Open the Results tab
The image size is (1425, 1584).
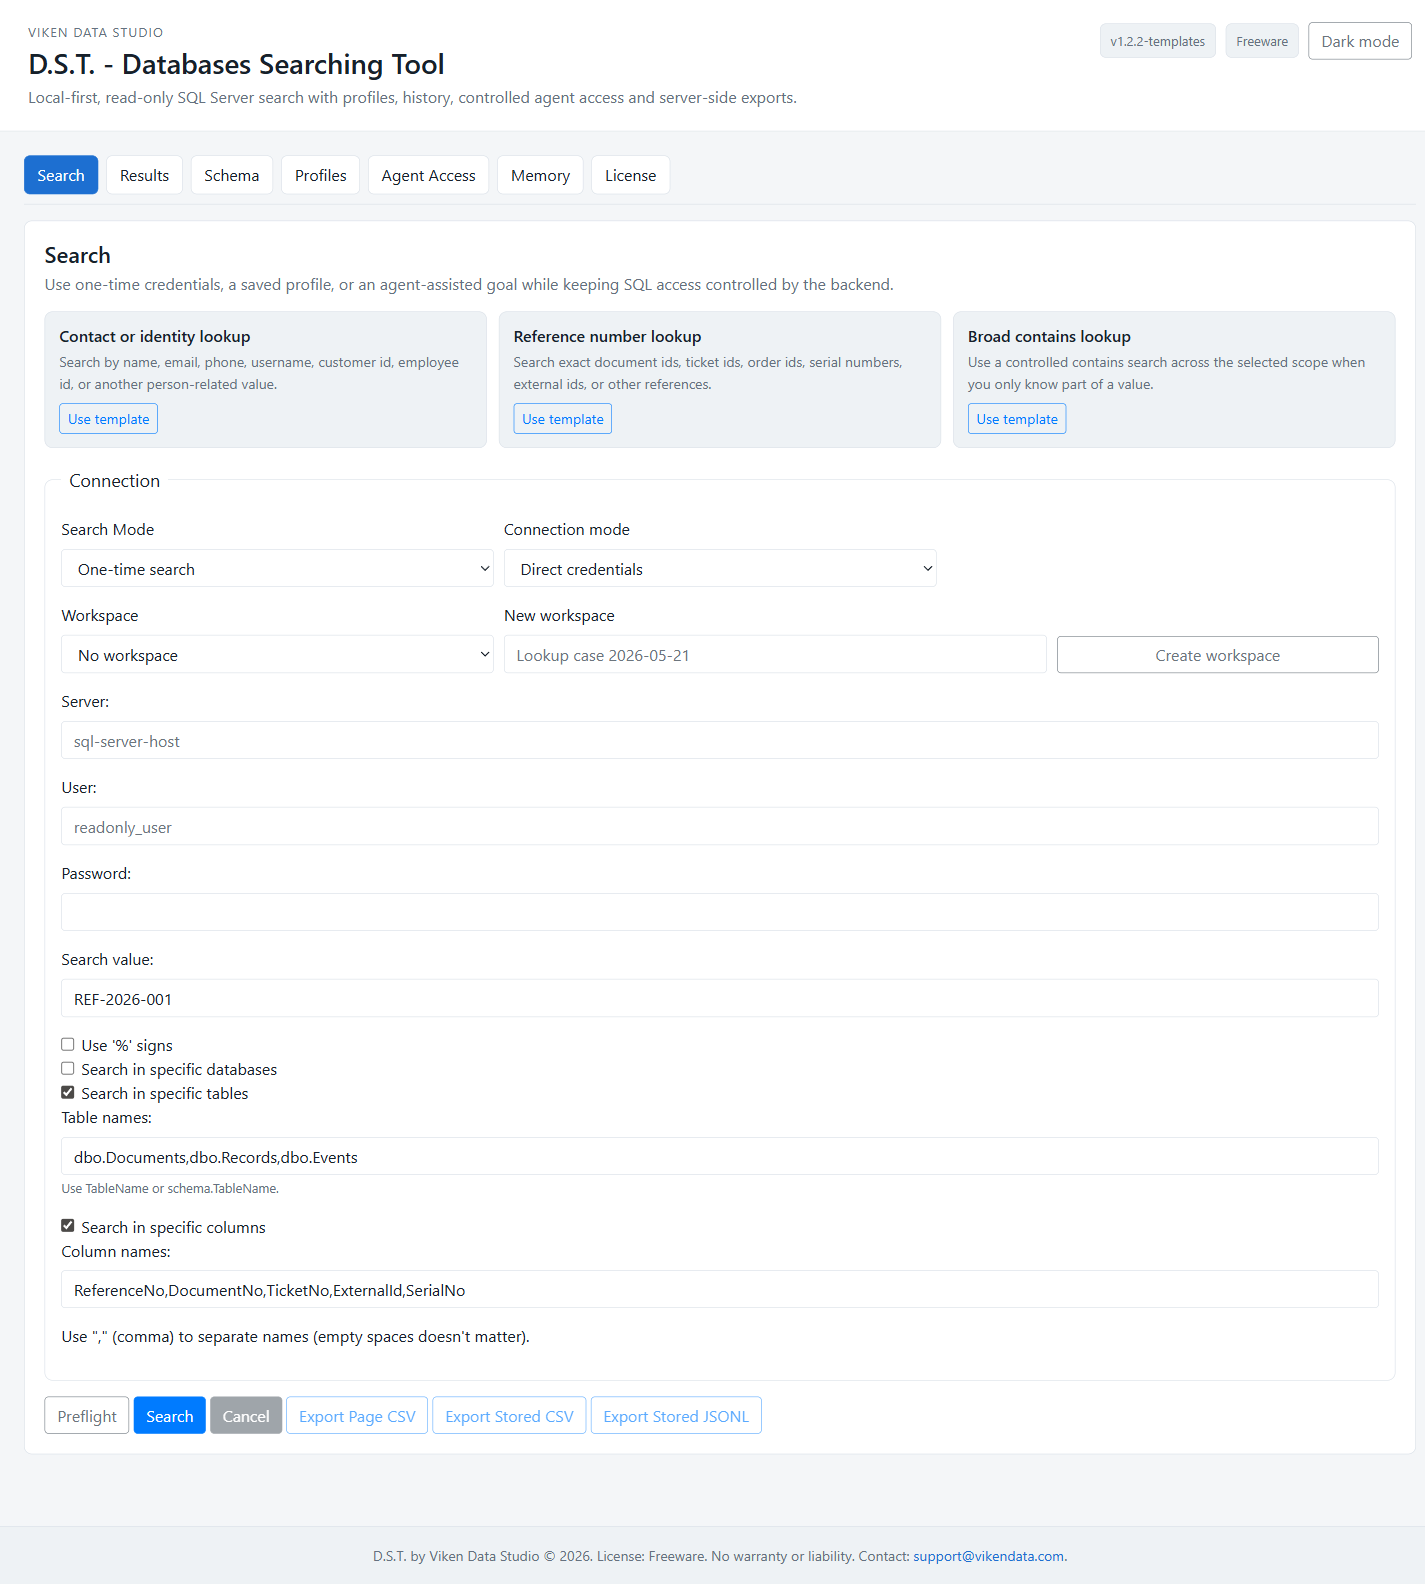(144, 175)
